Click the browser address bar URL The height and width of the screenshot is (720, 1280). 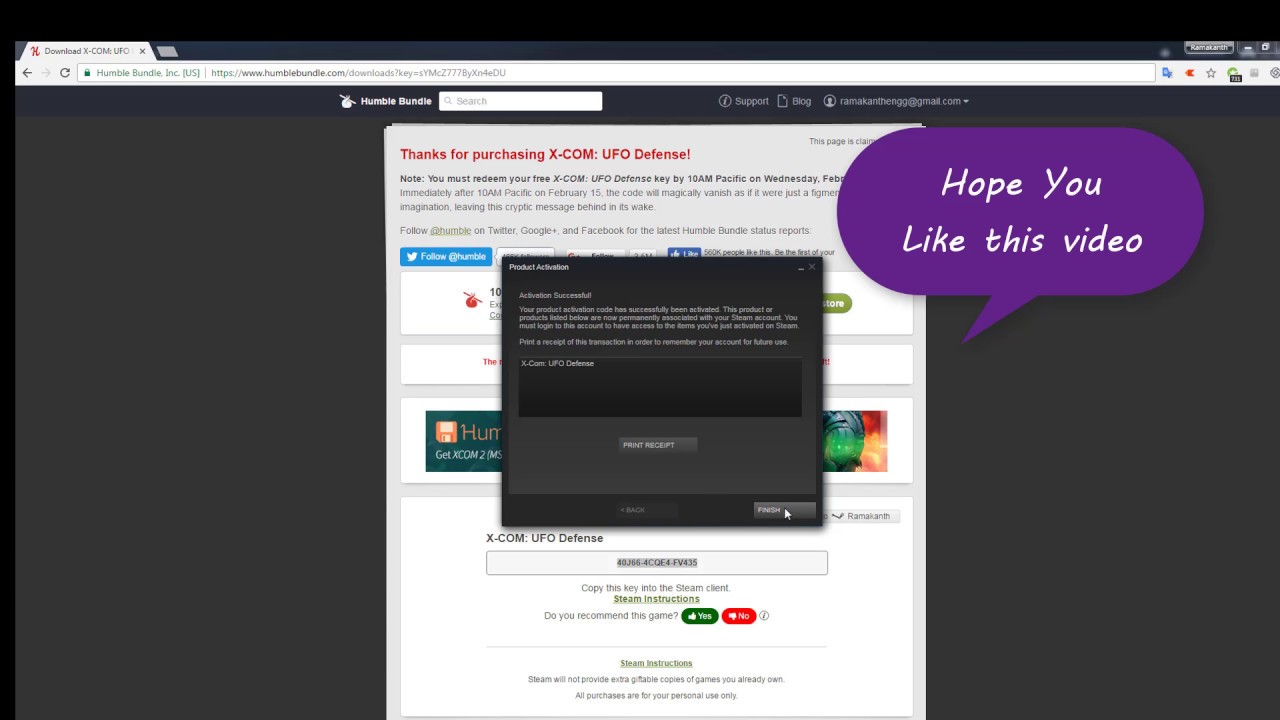point(358,73)
